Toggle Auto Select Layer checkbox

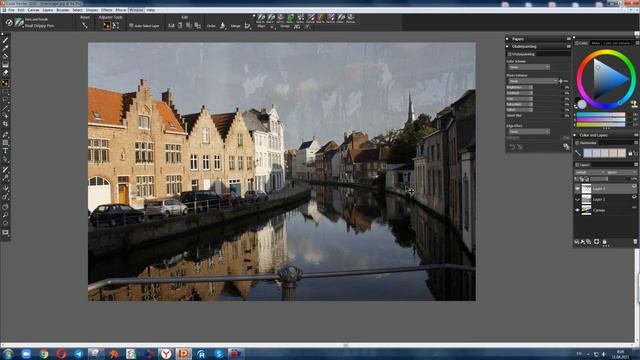point(131,26)
